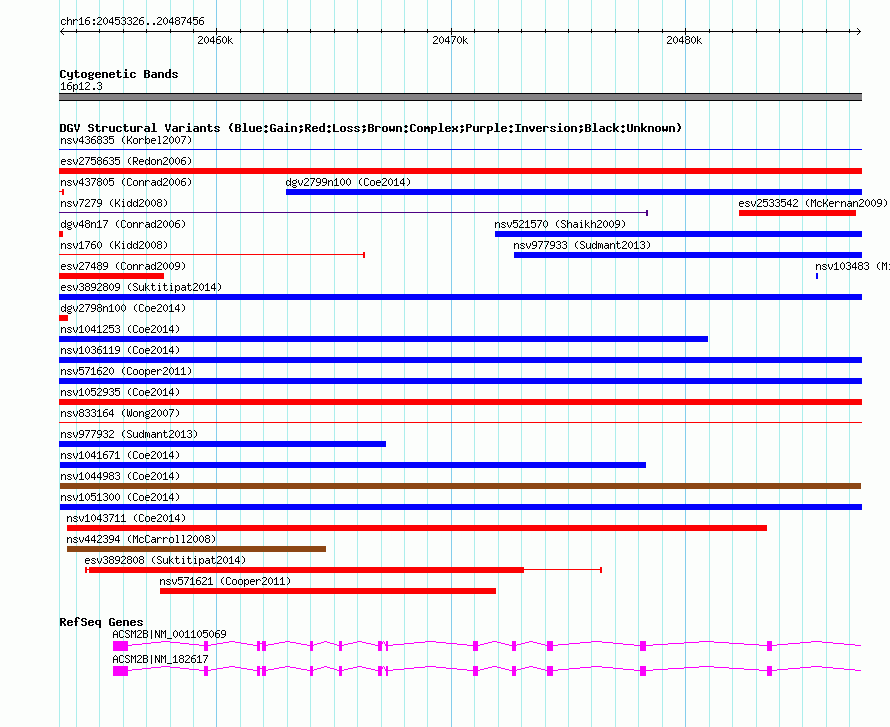The image size is (890, 727).
Task: Open the nsv977933 (Sudmant2013) variant label
Action: [582, 245]
